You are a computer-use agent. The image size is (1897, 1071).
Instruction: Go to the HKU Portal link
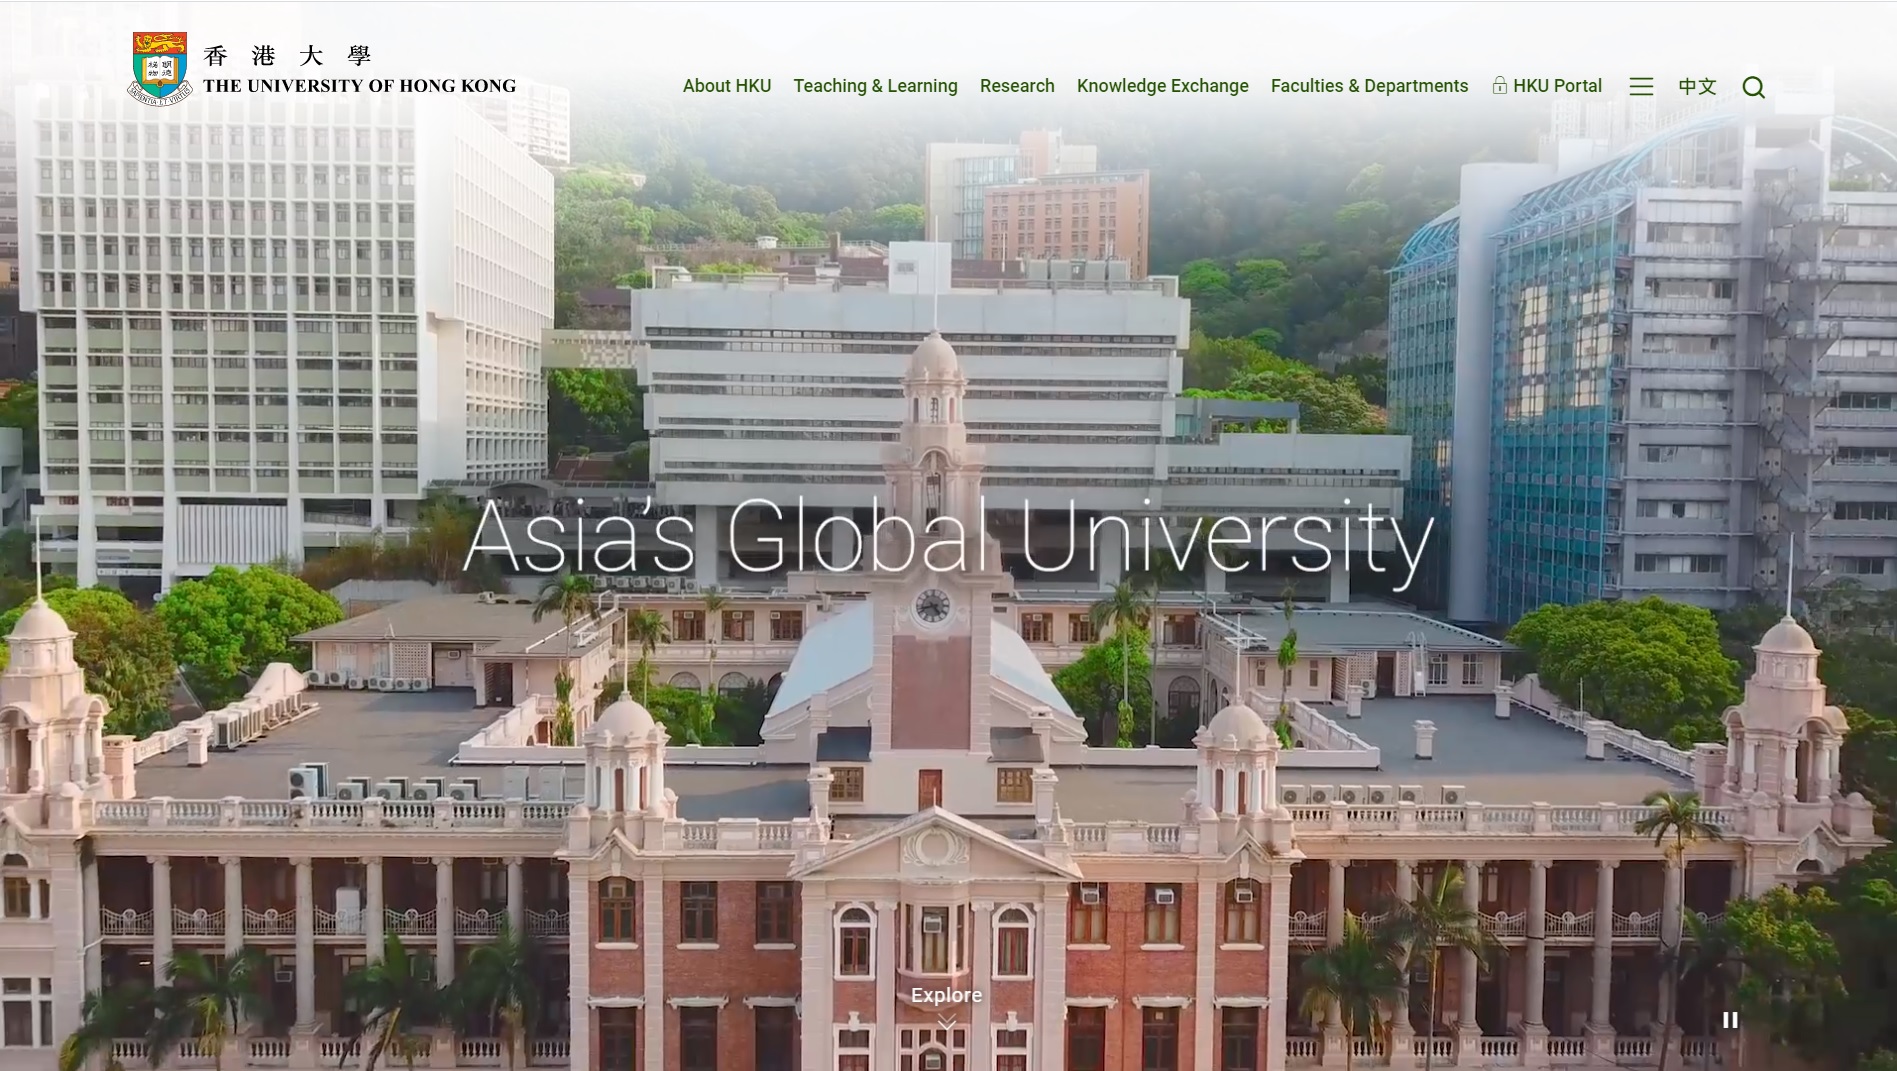point(1557,86)
